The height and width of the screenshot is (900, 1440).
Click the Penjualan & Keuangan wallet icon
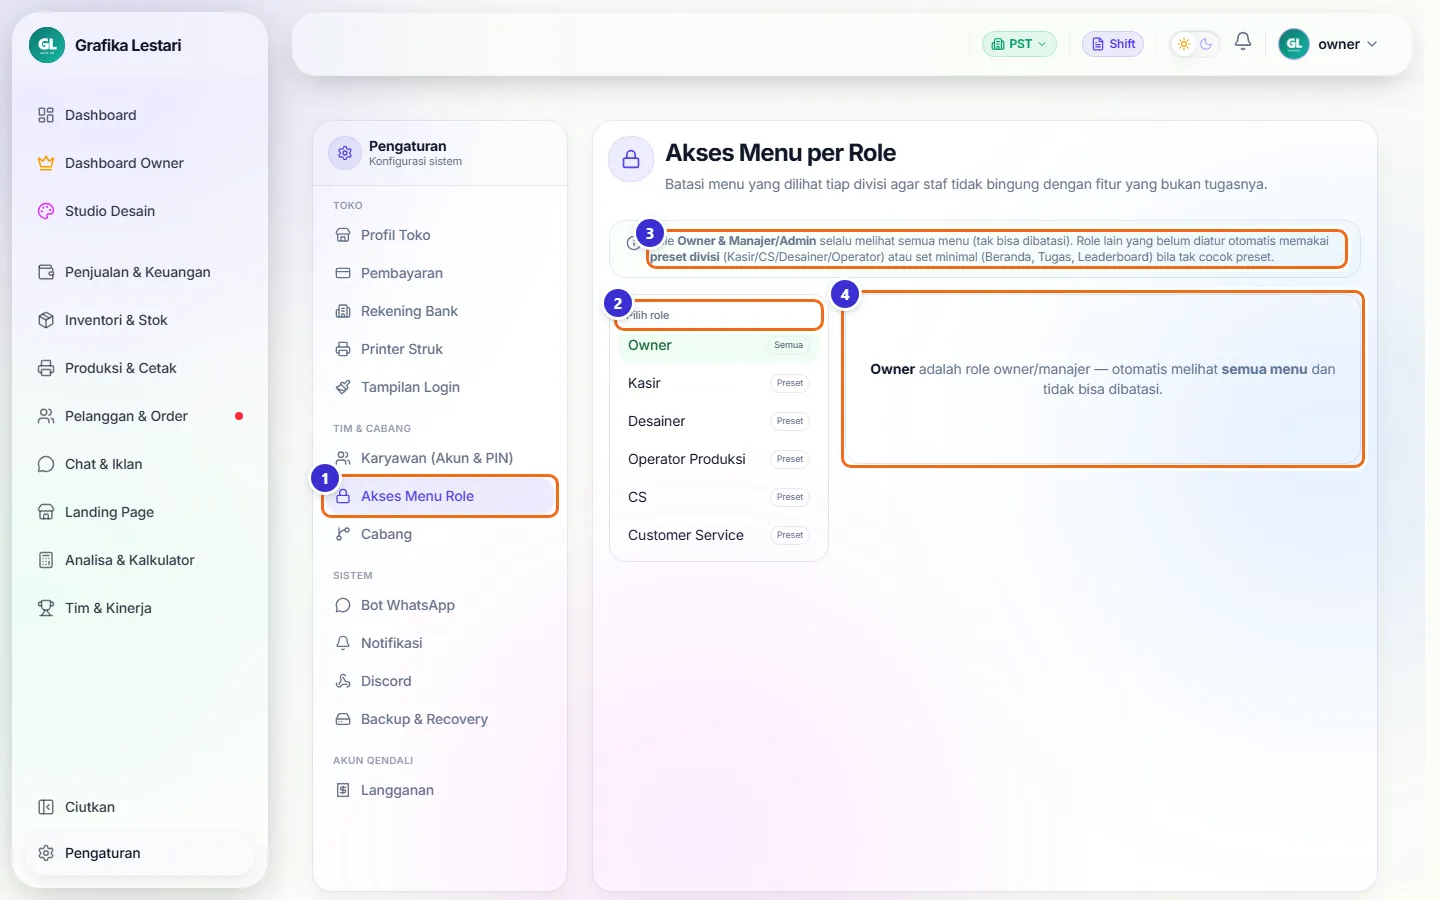[46, 272]
